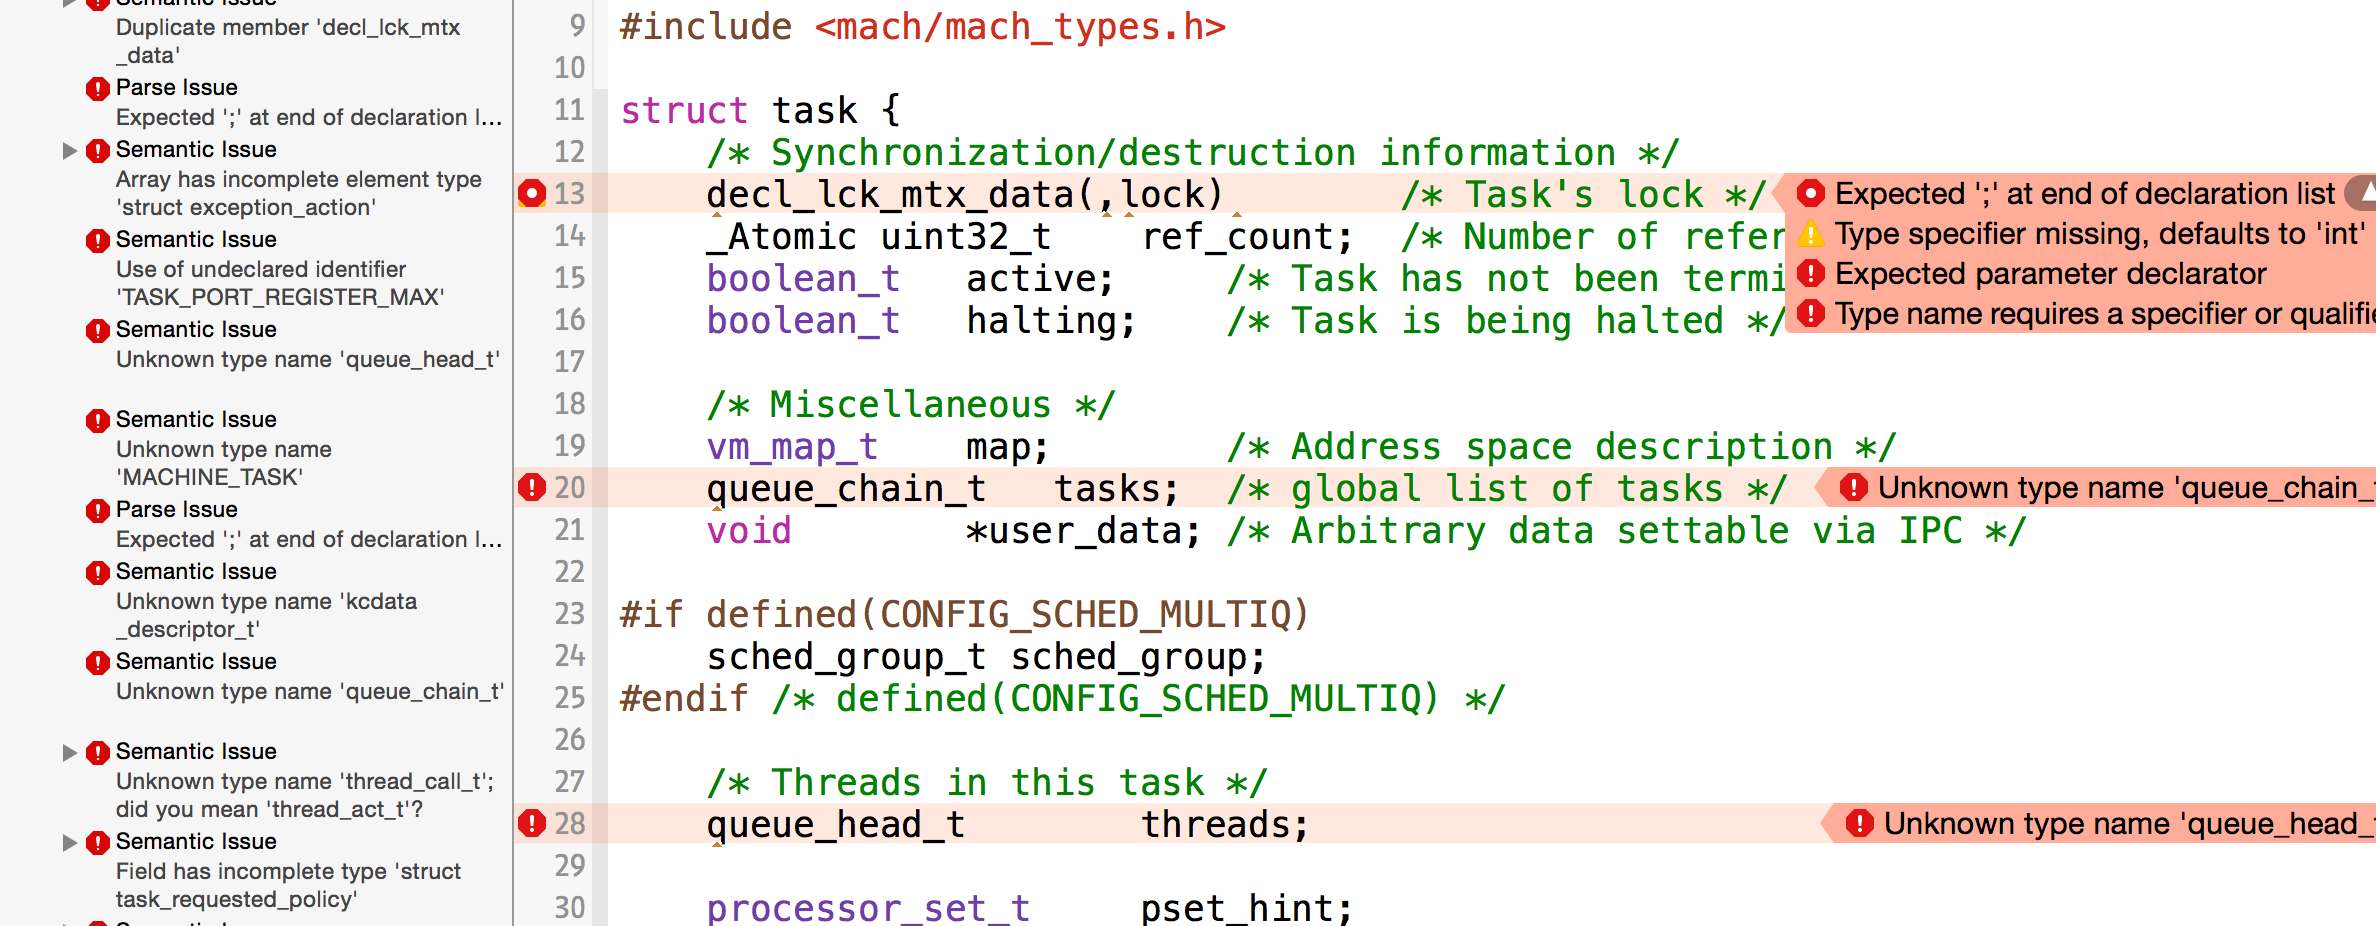The height and width of the screenshot is (926, 2376).
Task: Click 'threads;' on line 28
Action: click(1225, 824)
